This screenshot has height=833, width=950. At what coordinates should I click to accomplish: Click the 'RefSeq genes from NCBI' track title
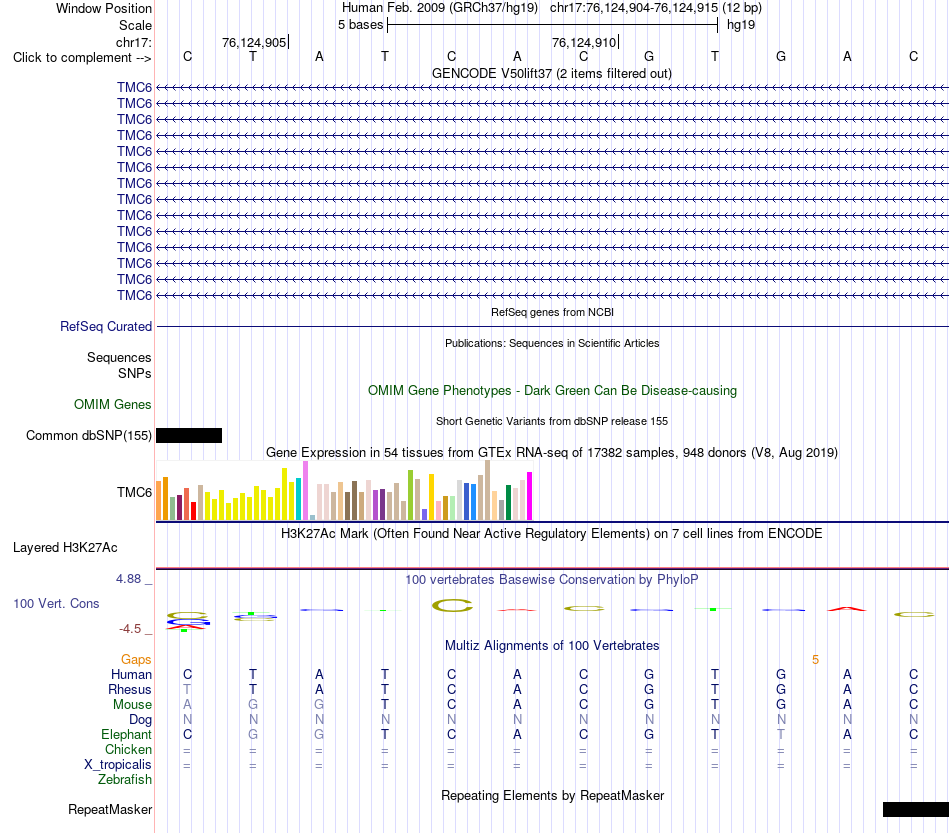click(552, 312)
